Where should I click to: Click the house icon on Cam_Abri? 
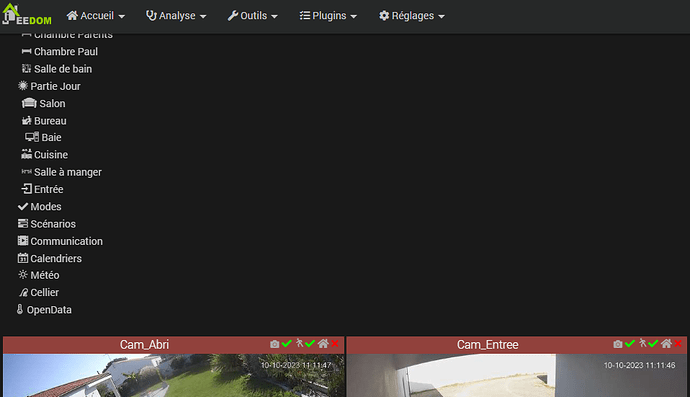pyautogui.click(x=323, y=344)
